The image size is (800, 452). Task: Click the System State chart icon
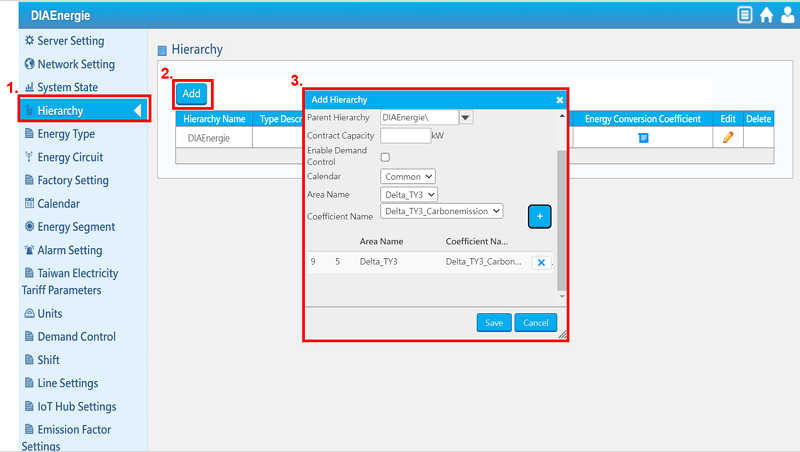30,87
